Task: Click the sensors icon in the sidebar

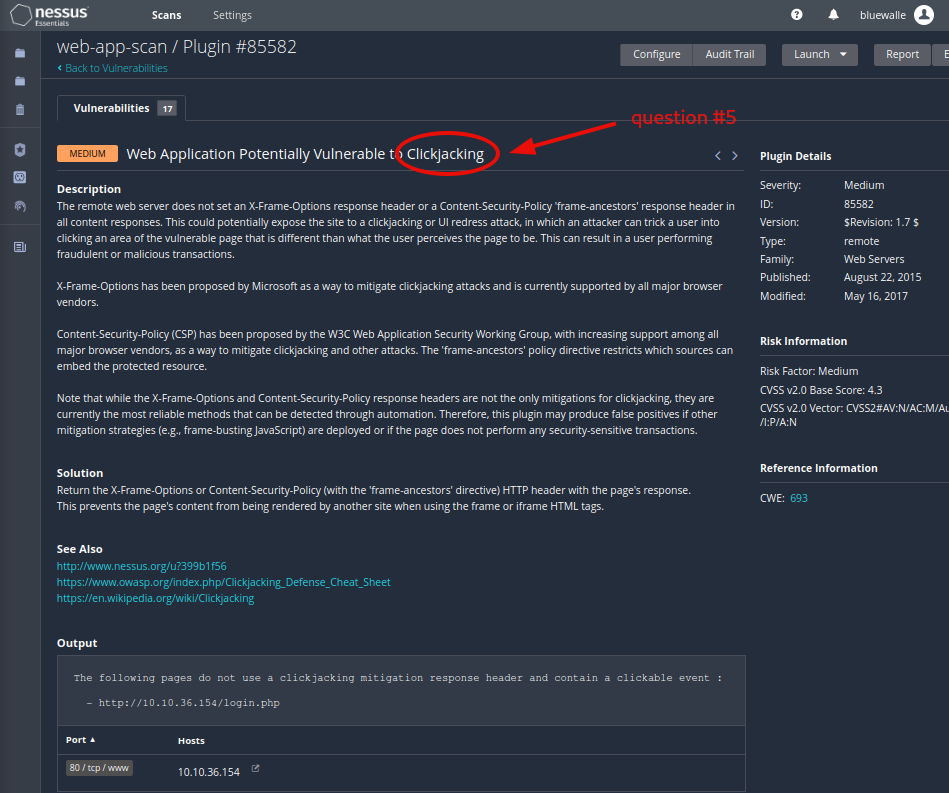Action: coord(20,206)
